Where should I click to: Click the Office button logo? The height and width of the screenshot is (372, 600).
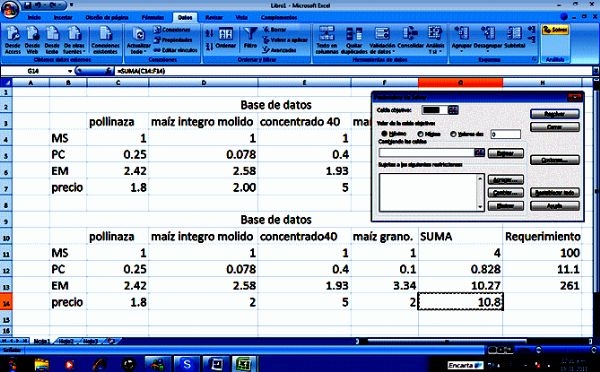point(10,10)
